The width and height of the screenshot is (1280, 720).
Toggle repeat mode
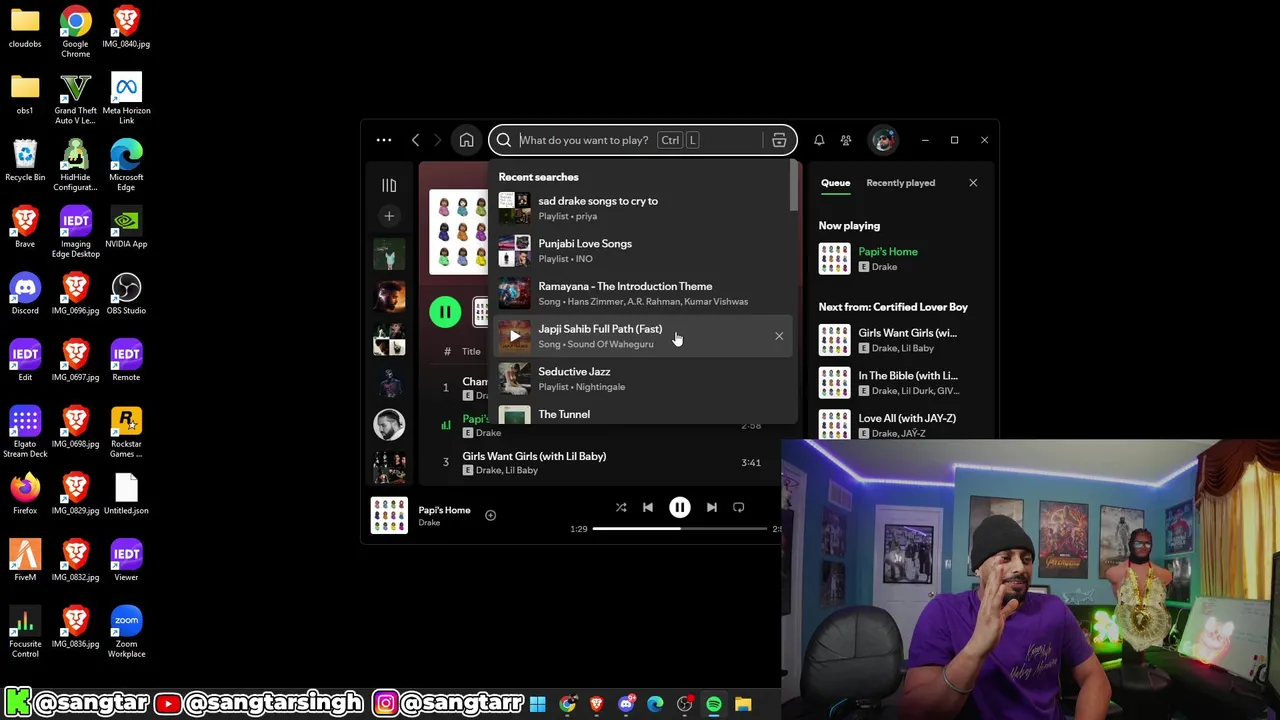pos(738,507)
